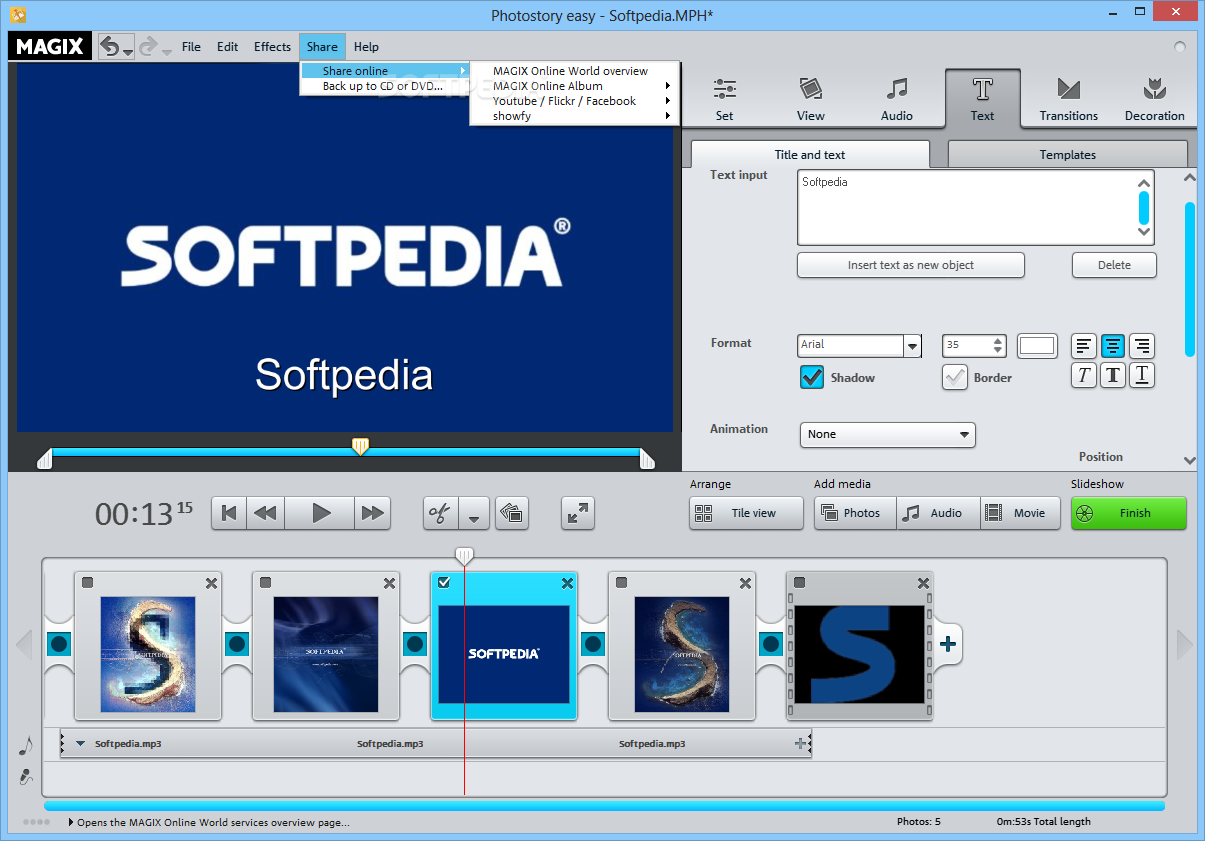Open the Set panel icon
Screen dimensions: 1205x841
725,89
